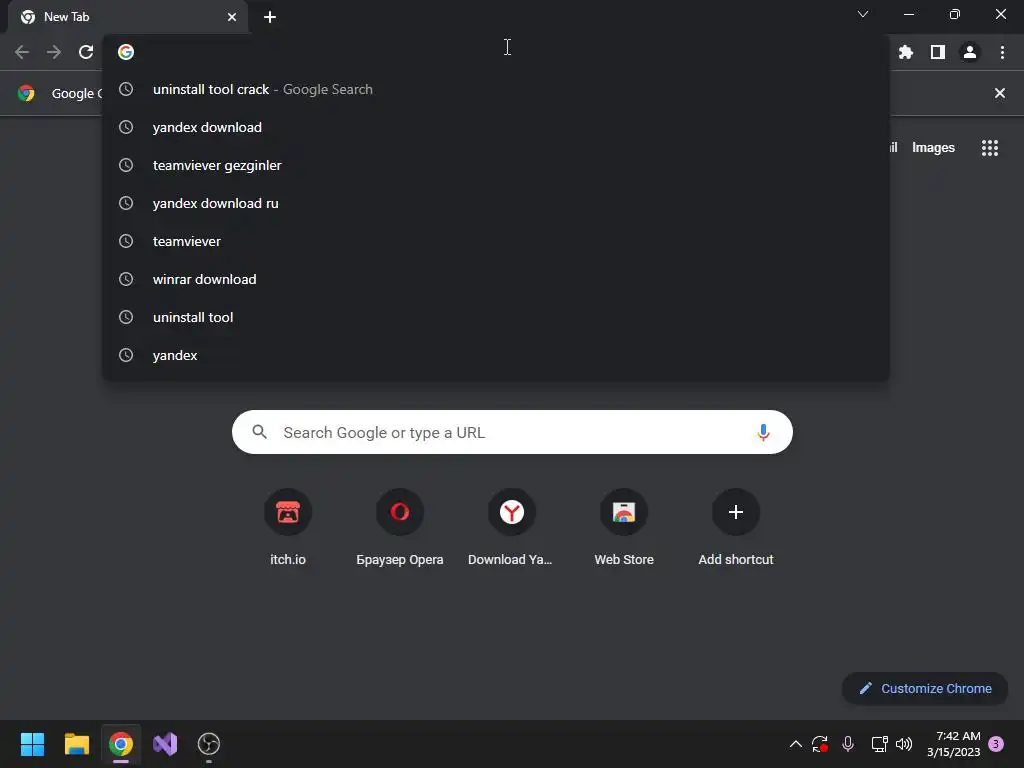
Task: Click the tray microphone icon
Action: pos(848,744)
